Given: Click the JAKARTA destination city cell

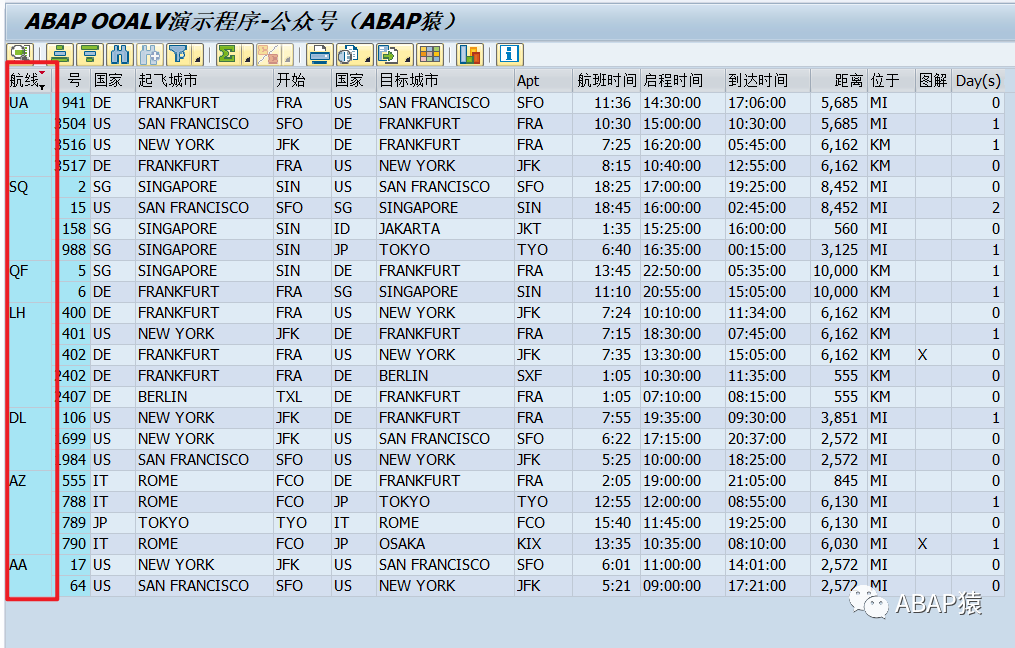Looking at the screenshot, I should [x=445, y=229].
